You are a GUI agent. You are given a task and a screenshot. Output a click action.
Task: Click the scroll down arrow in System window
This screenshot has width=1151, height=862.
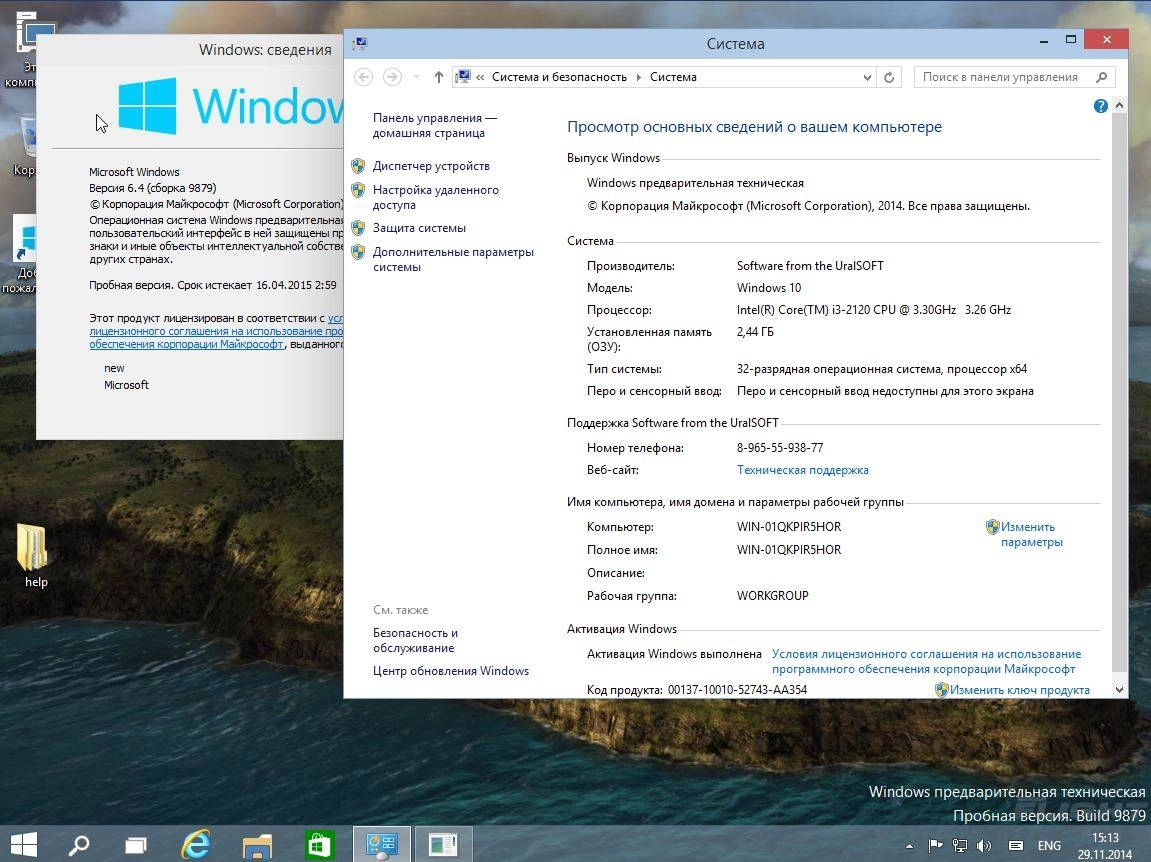pyautogui.click(x=1119, y=689)
